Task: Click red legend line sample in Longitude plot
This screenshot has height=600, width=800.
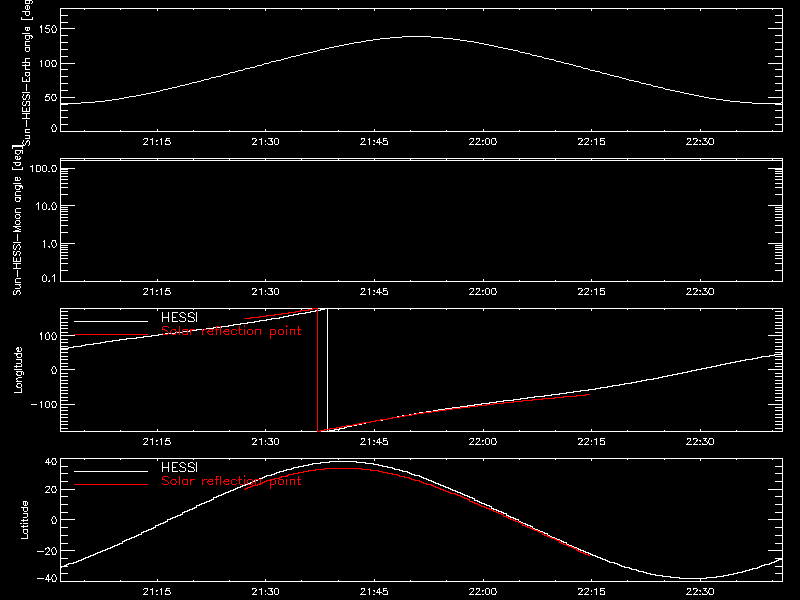Action: click(x=111, y=335)
